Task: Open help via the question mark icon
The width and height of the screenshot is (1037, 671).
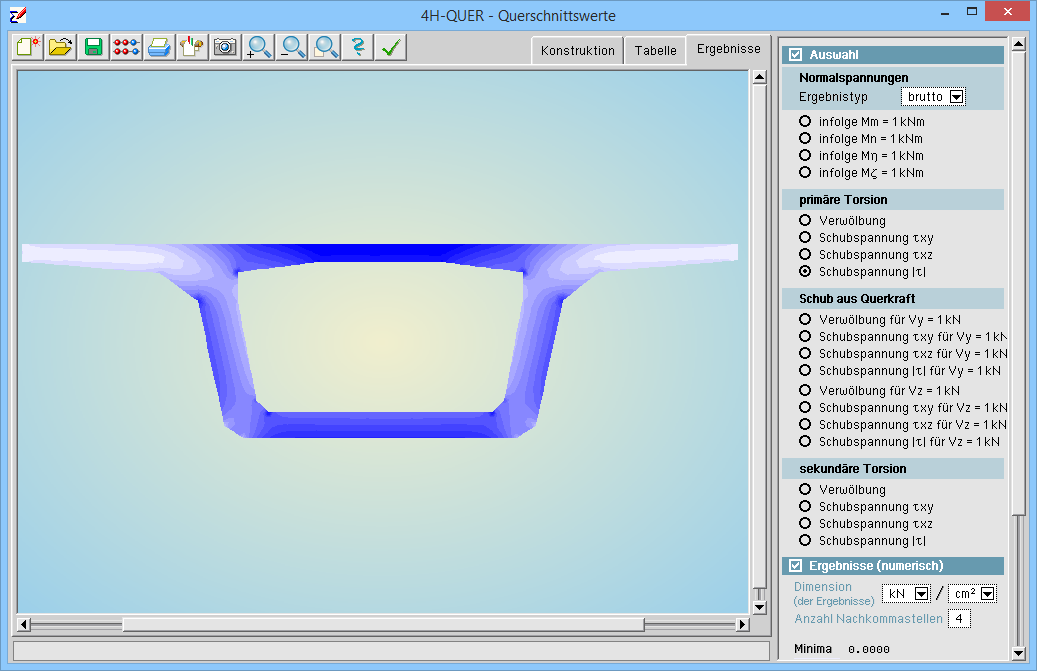Action: click(x=358, y=47)
